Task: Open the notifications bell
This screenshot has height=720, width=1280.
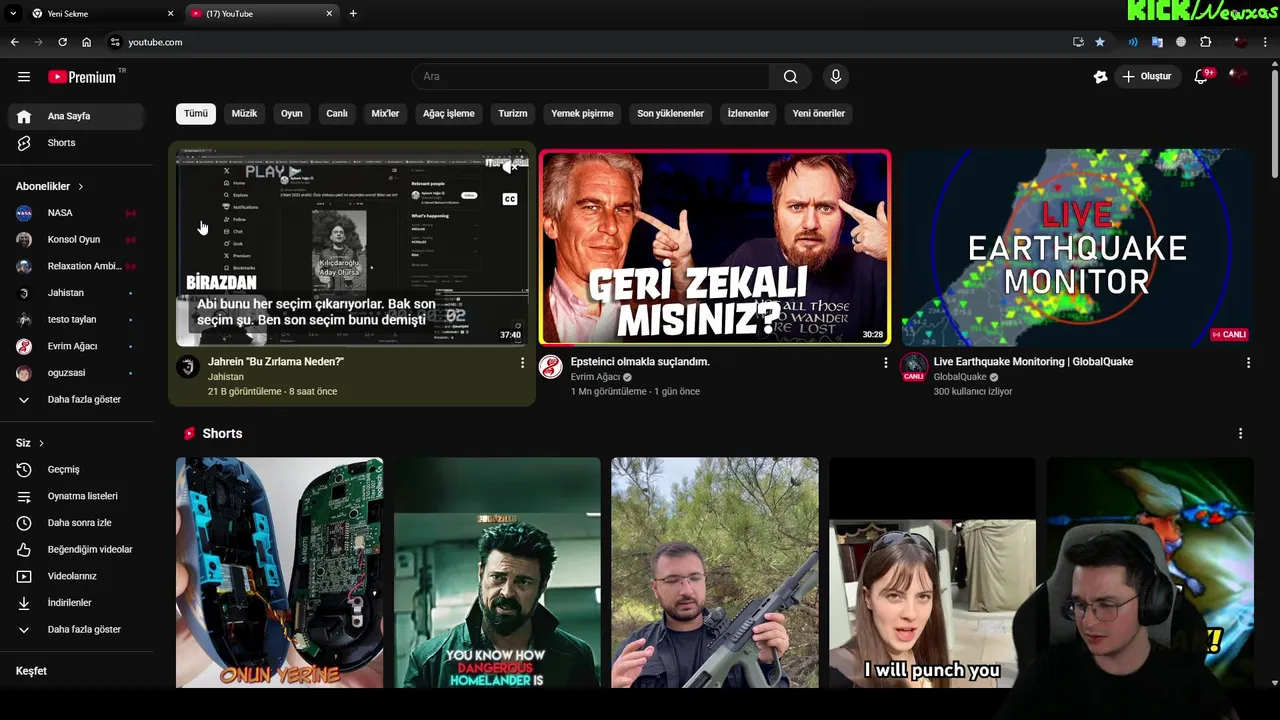Action: click(x=1202, y=77)
